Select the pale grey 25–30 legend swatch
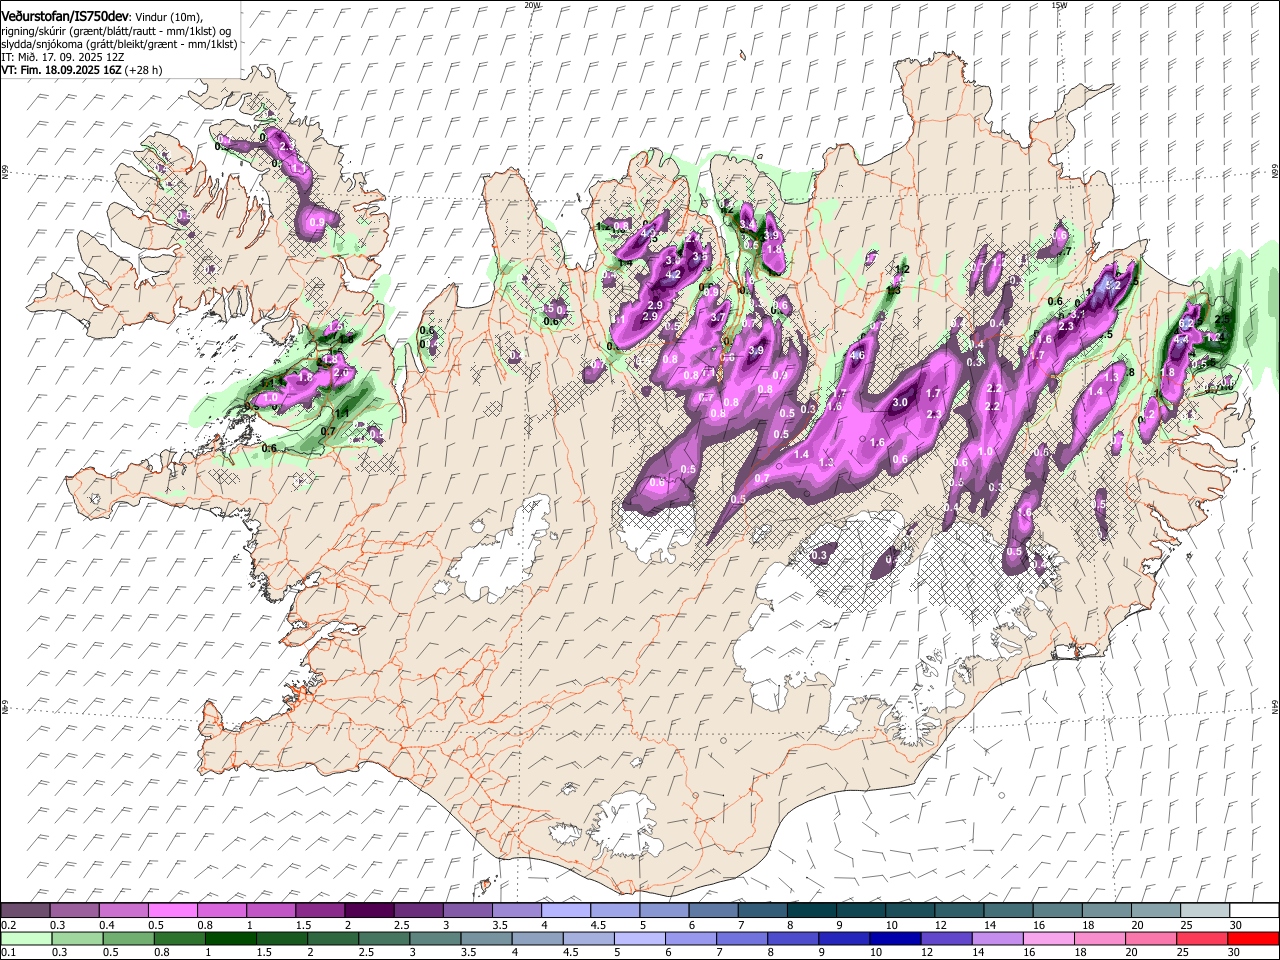This screenshot has width=1280, height=960. coord(1204,911)
